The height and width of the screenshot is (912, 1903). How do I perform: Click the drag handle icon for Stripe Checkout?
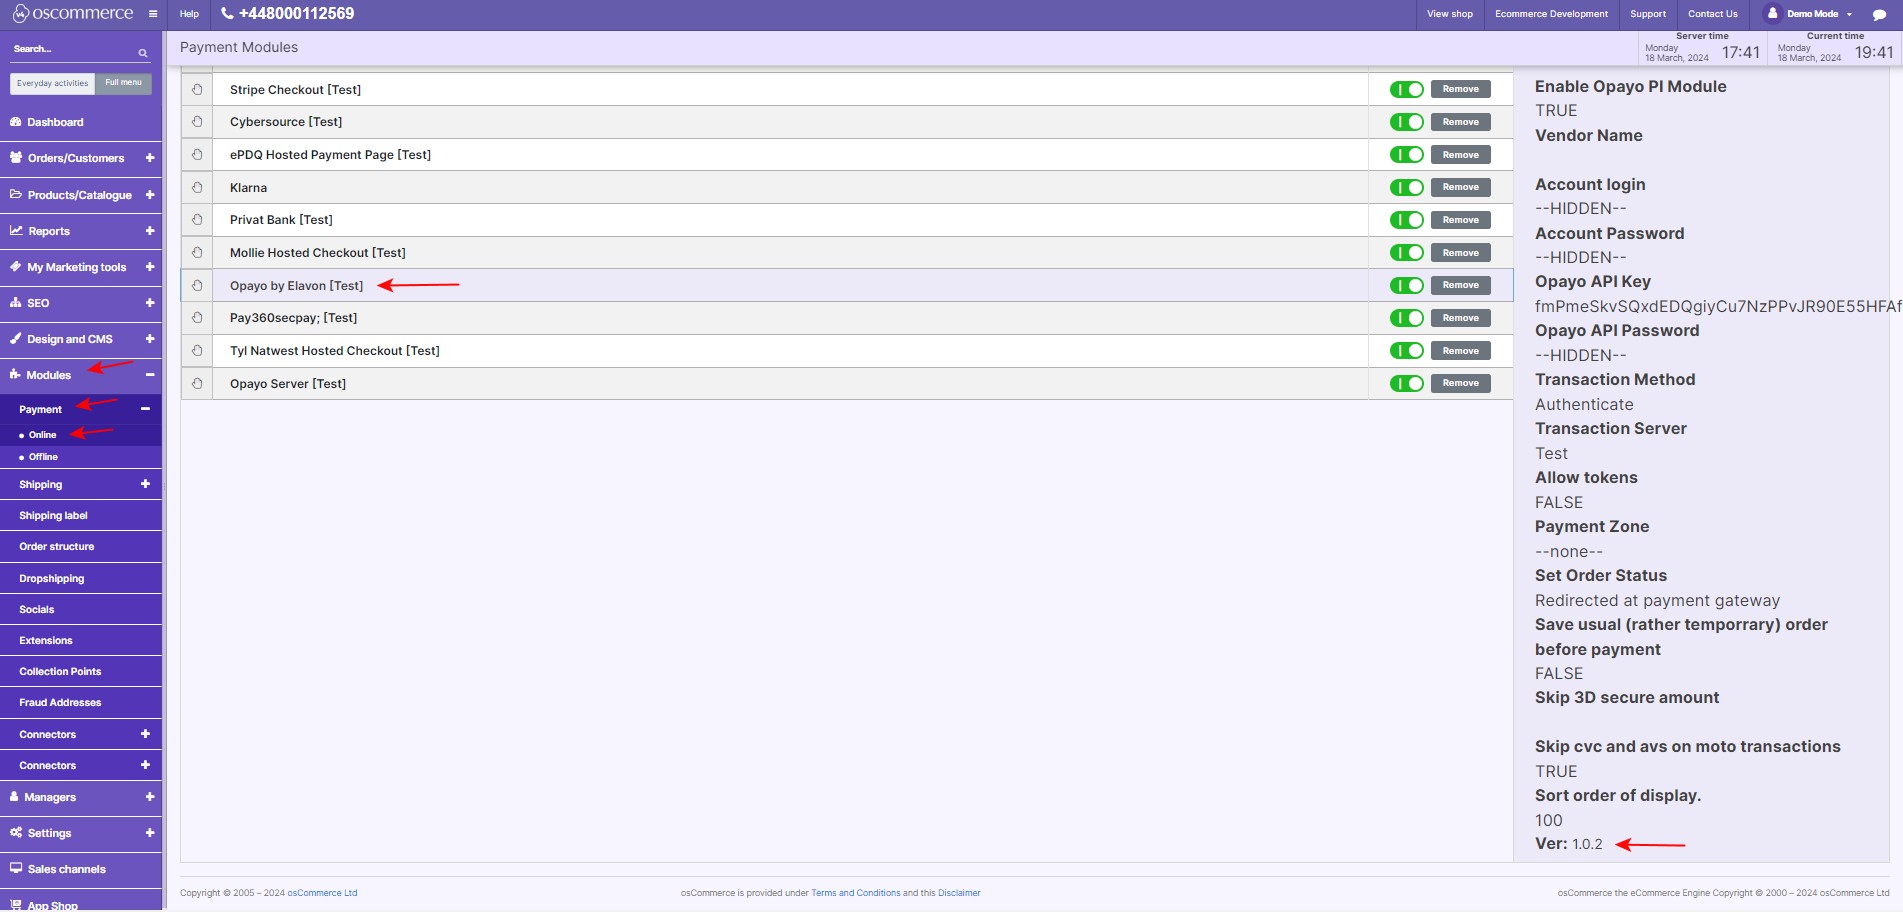tap(197, 90)
